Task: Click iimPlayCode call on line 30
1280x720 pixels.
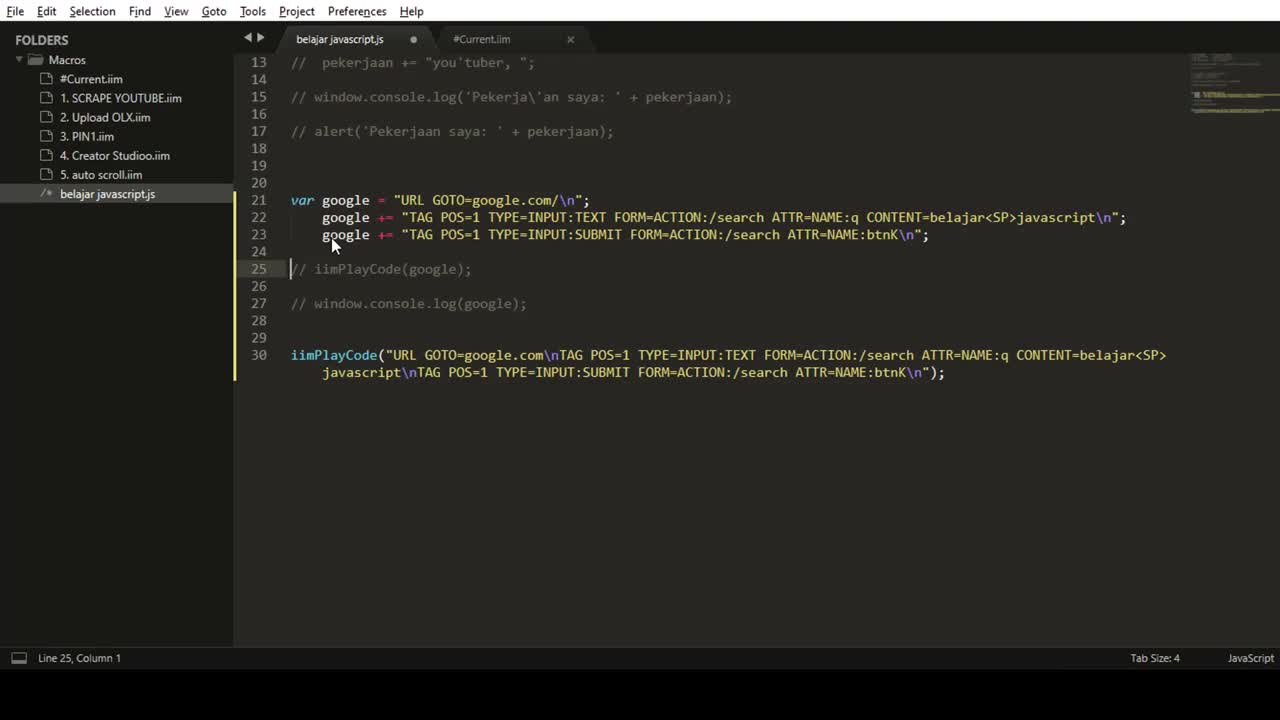Action: click(x=334, y=355)
